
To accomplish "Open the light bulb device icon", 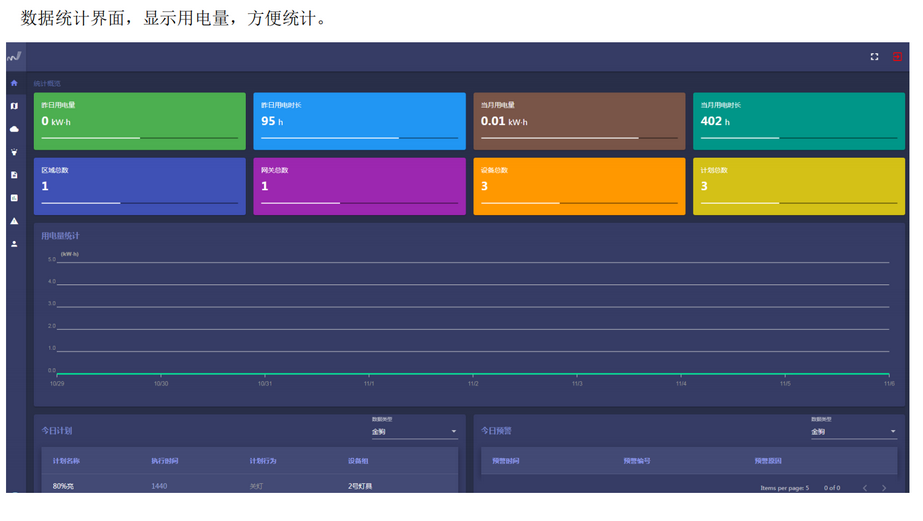I will point(14,152).
